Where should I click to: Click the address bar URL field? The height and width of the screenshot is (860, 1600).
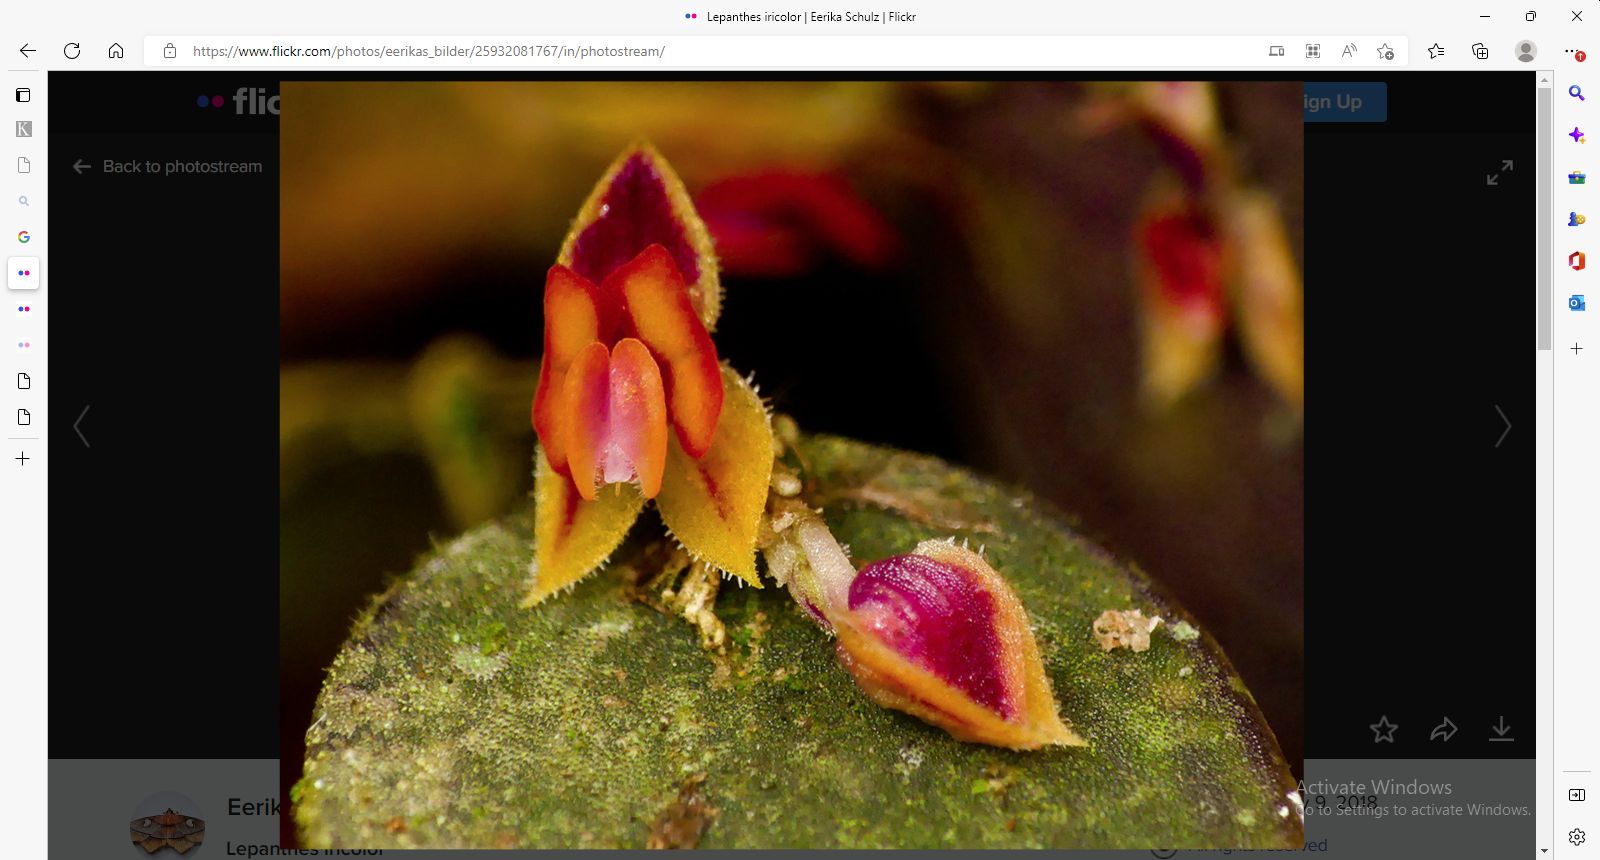coord(700,51)
